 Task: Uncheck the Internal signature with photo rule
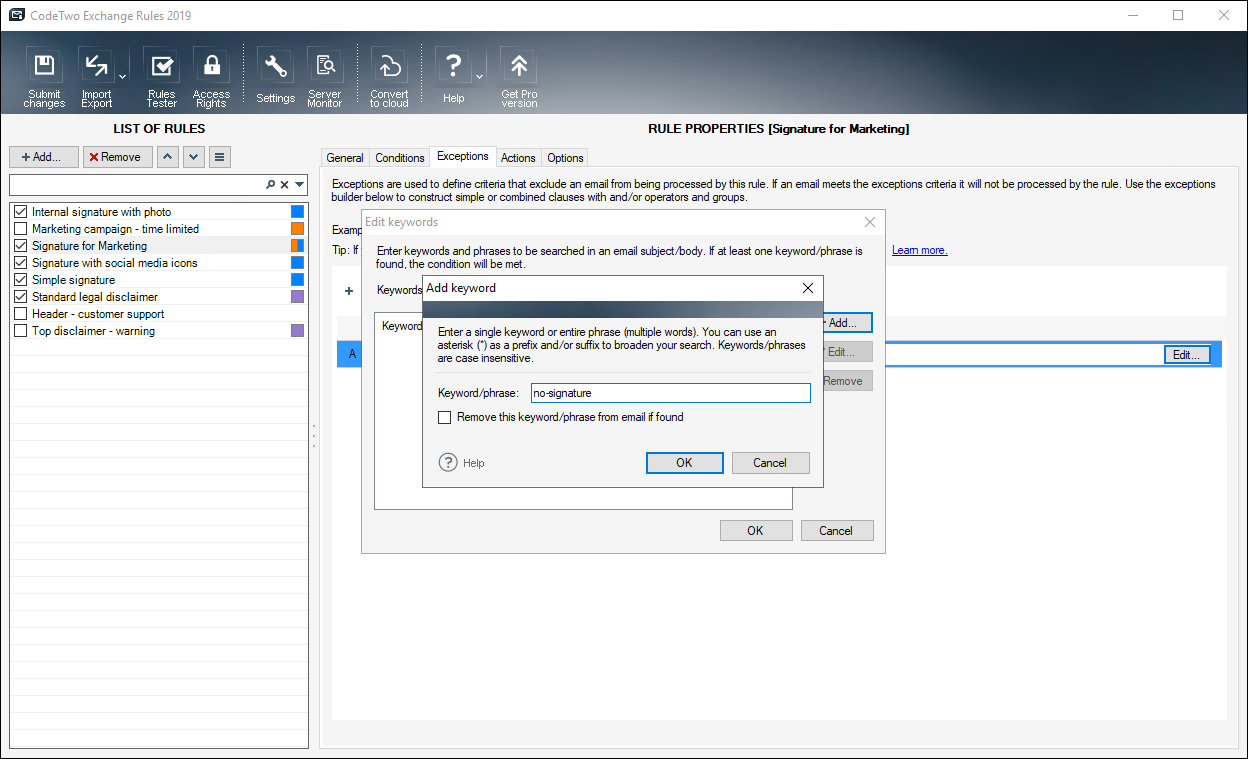tap(20, 212)
